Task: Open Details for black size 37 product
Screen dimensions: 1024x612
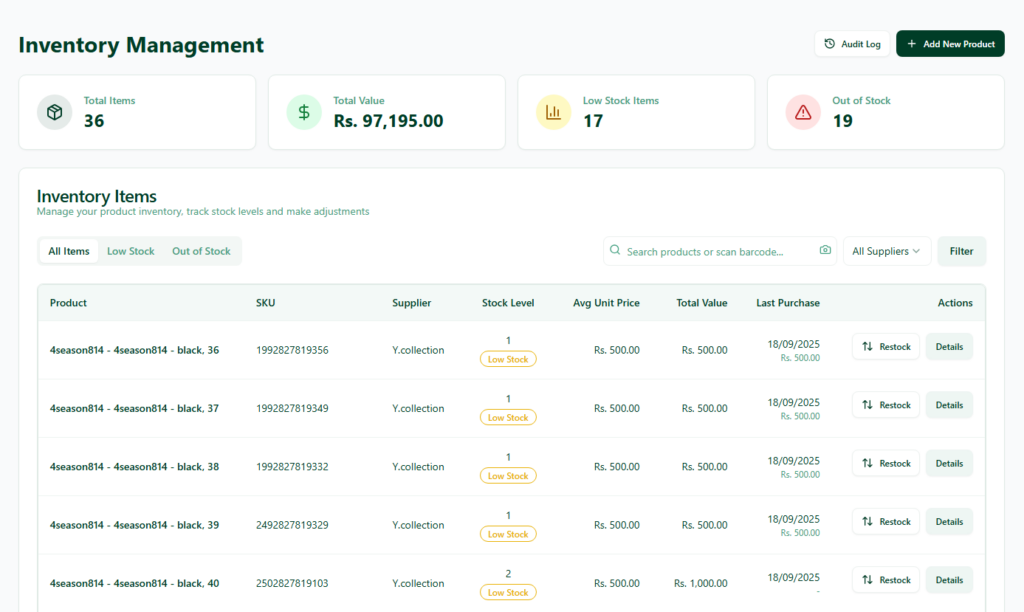Action: (x=949, y=405)
